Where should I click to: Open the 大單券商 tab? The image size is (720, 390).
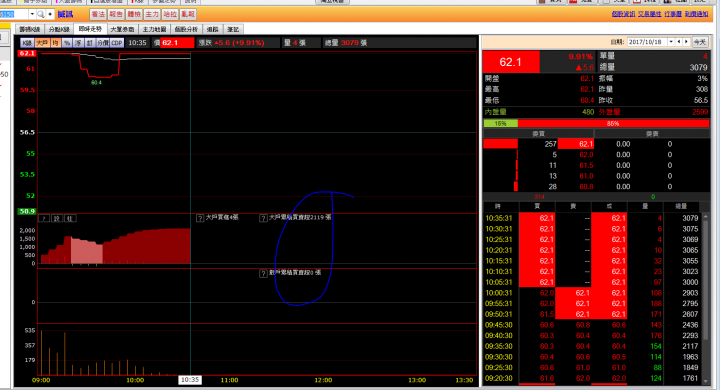122,29
